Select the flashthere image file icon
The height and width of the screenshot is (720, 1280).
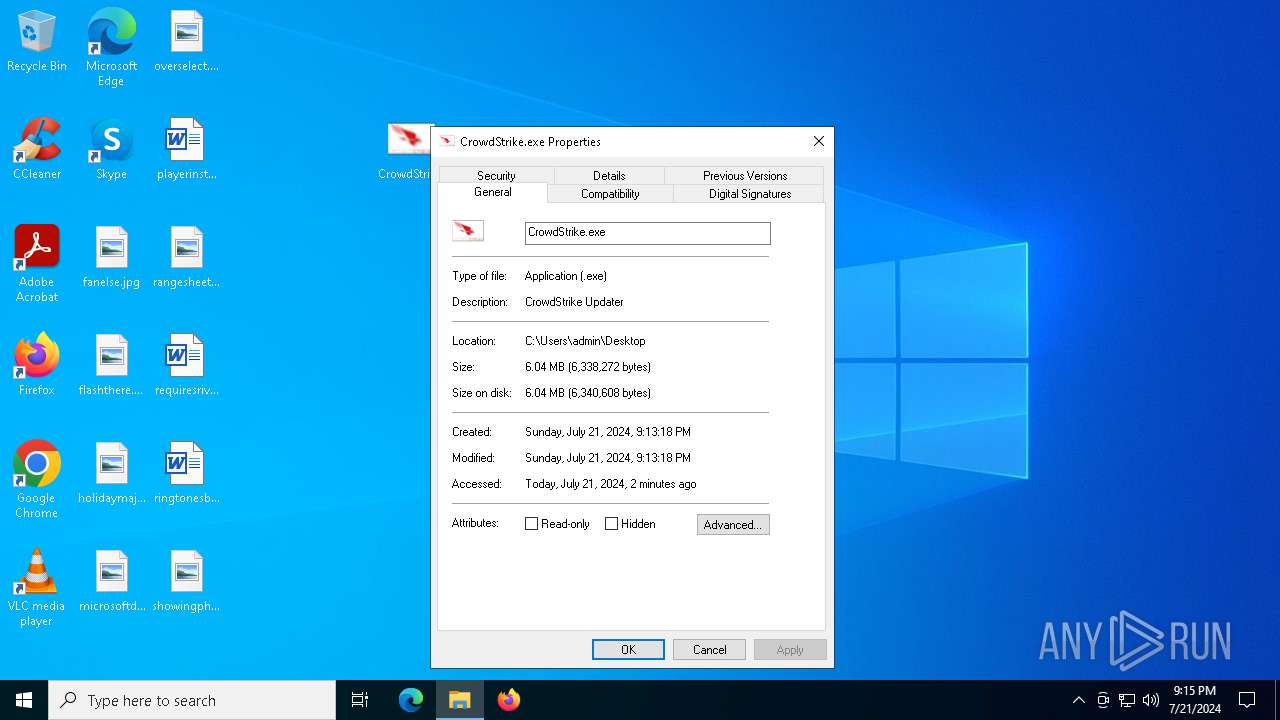click(111, 365)
